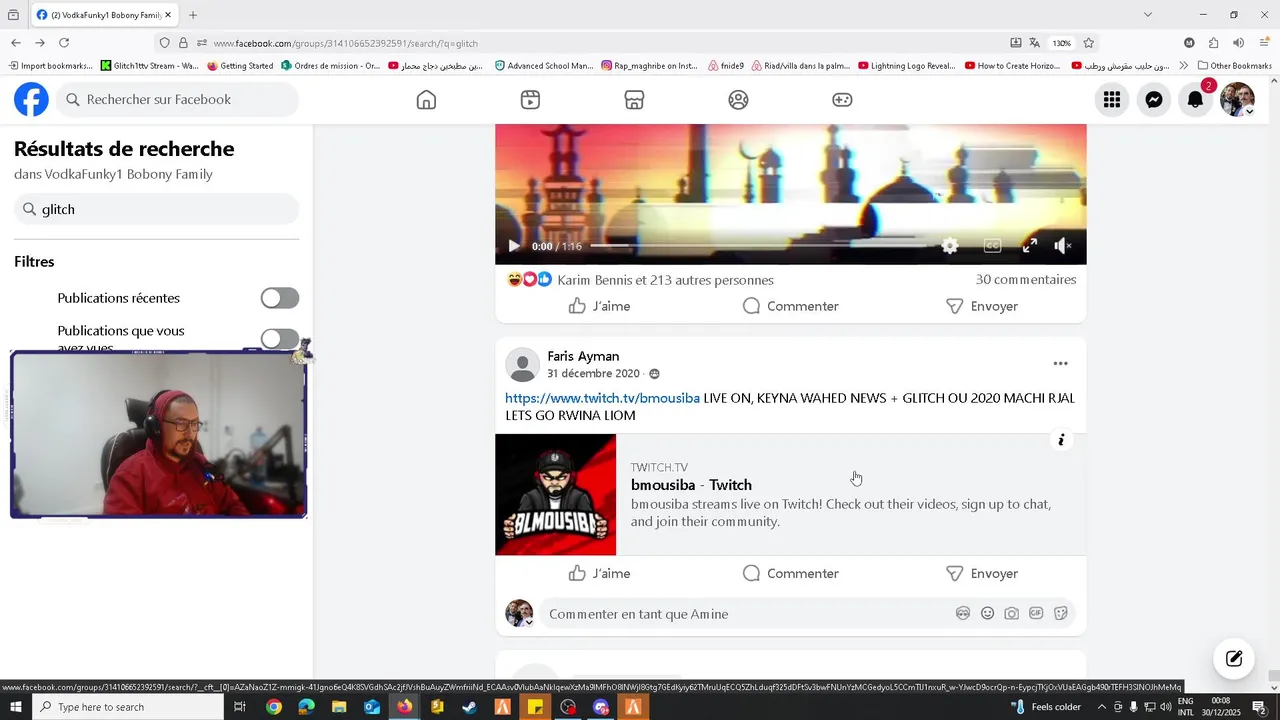Click the Facebook logo
Image resolution: width=1280 pixels, height=720 pixels.
tap(32, 100)
